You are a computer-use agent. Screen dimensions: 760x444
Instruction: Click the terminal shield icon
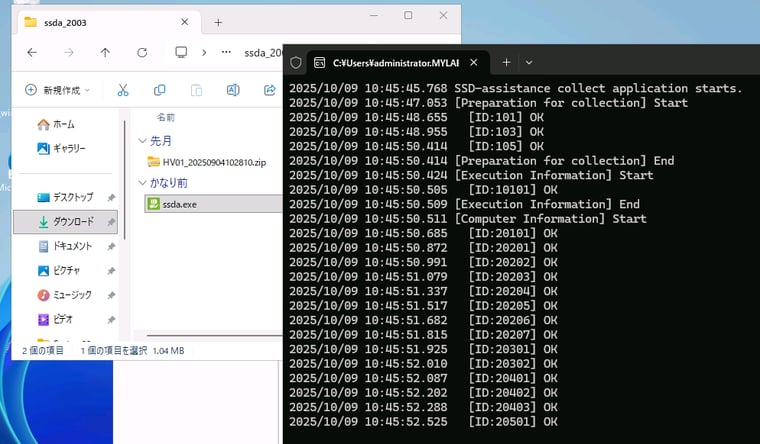296,62
